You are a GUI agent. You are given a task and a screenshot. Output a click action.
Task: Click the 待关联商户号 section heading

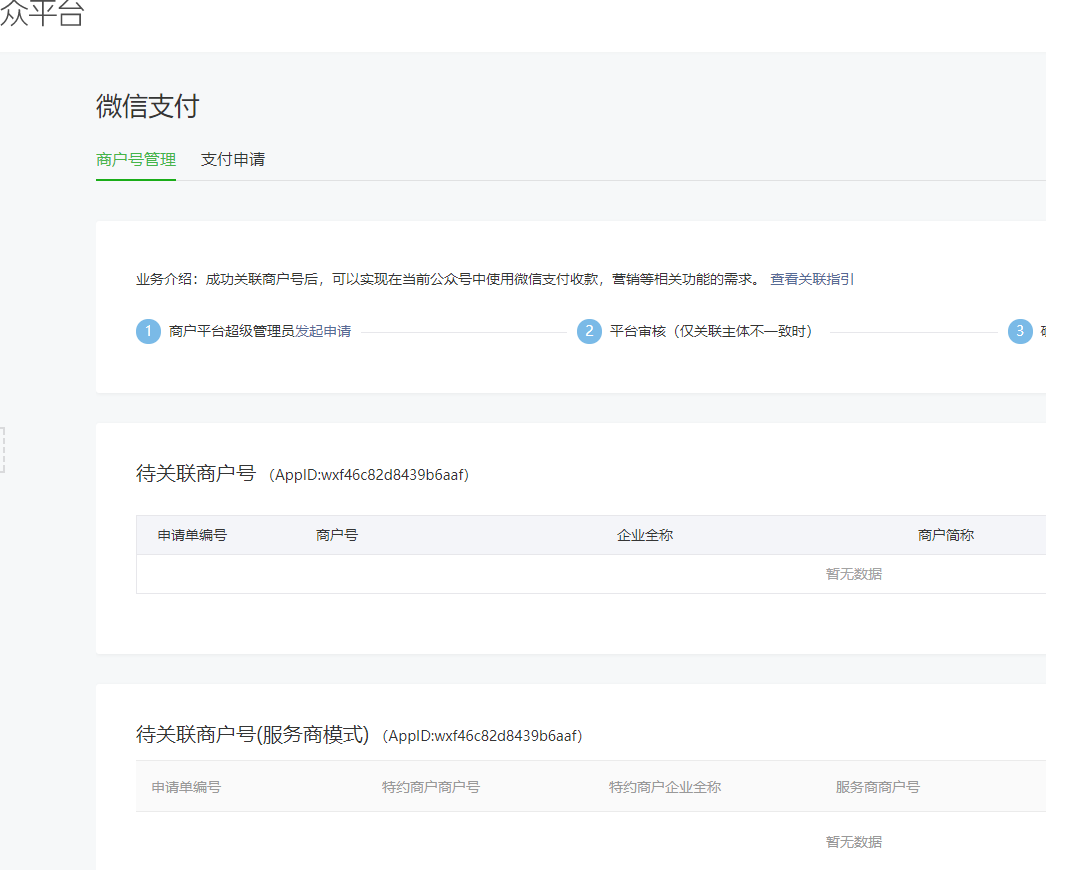pos(196,474)
